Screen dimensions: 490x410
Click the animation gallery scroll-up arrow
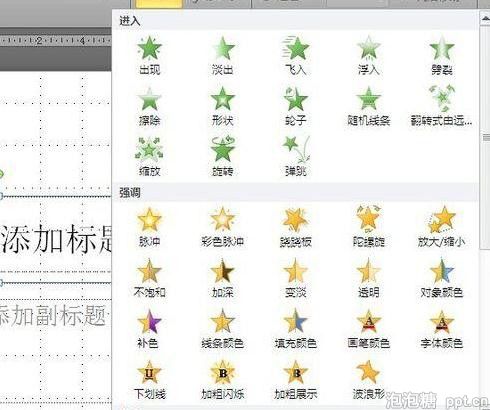(x=485, y=19)
